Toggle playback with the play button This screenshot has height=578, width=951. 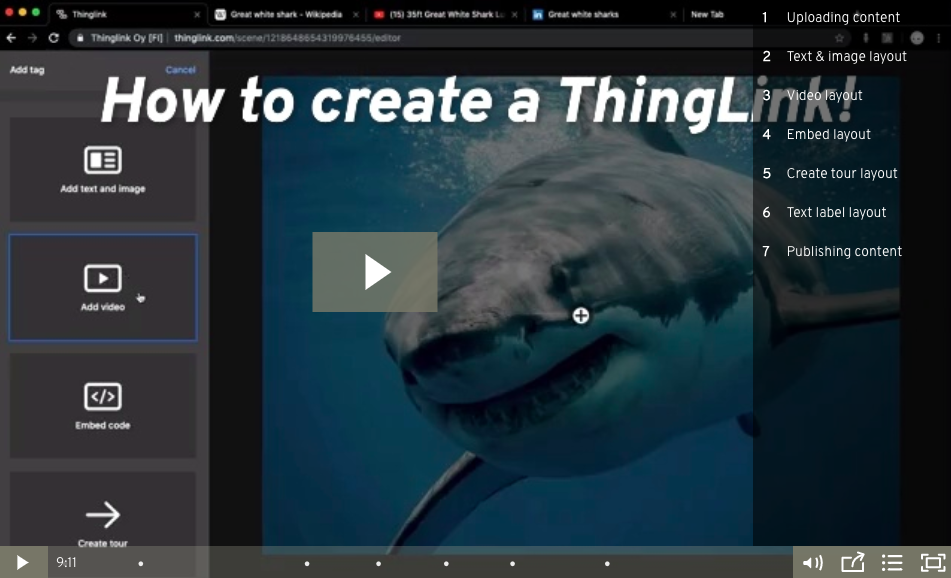point(21,562)
